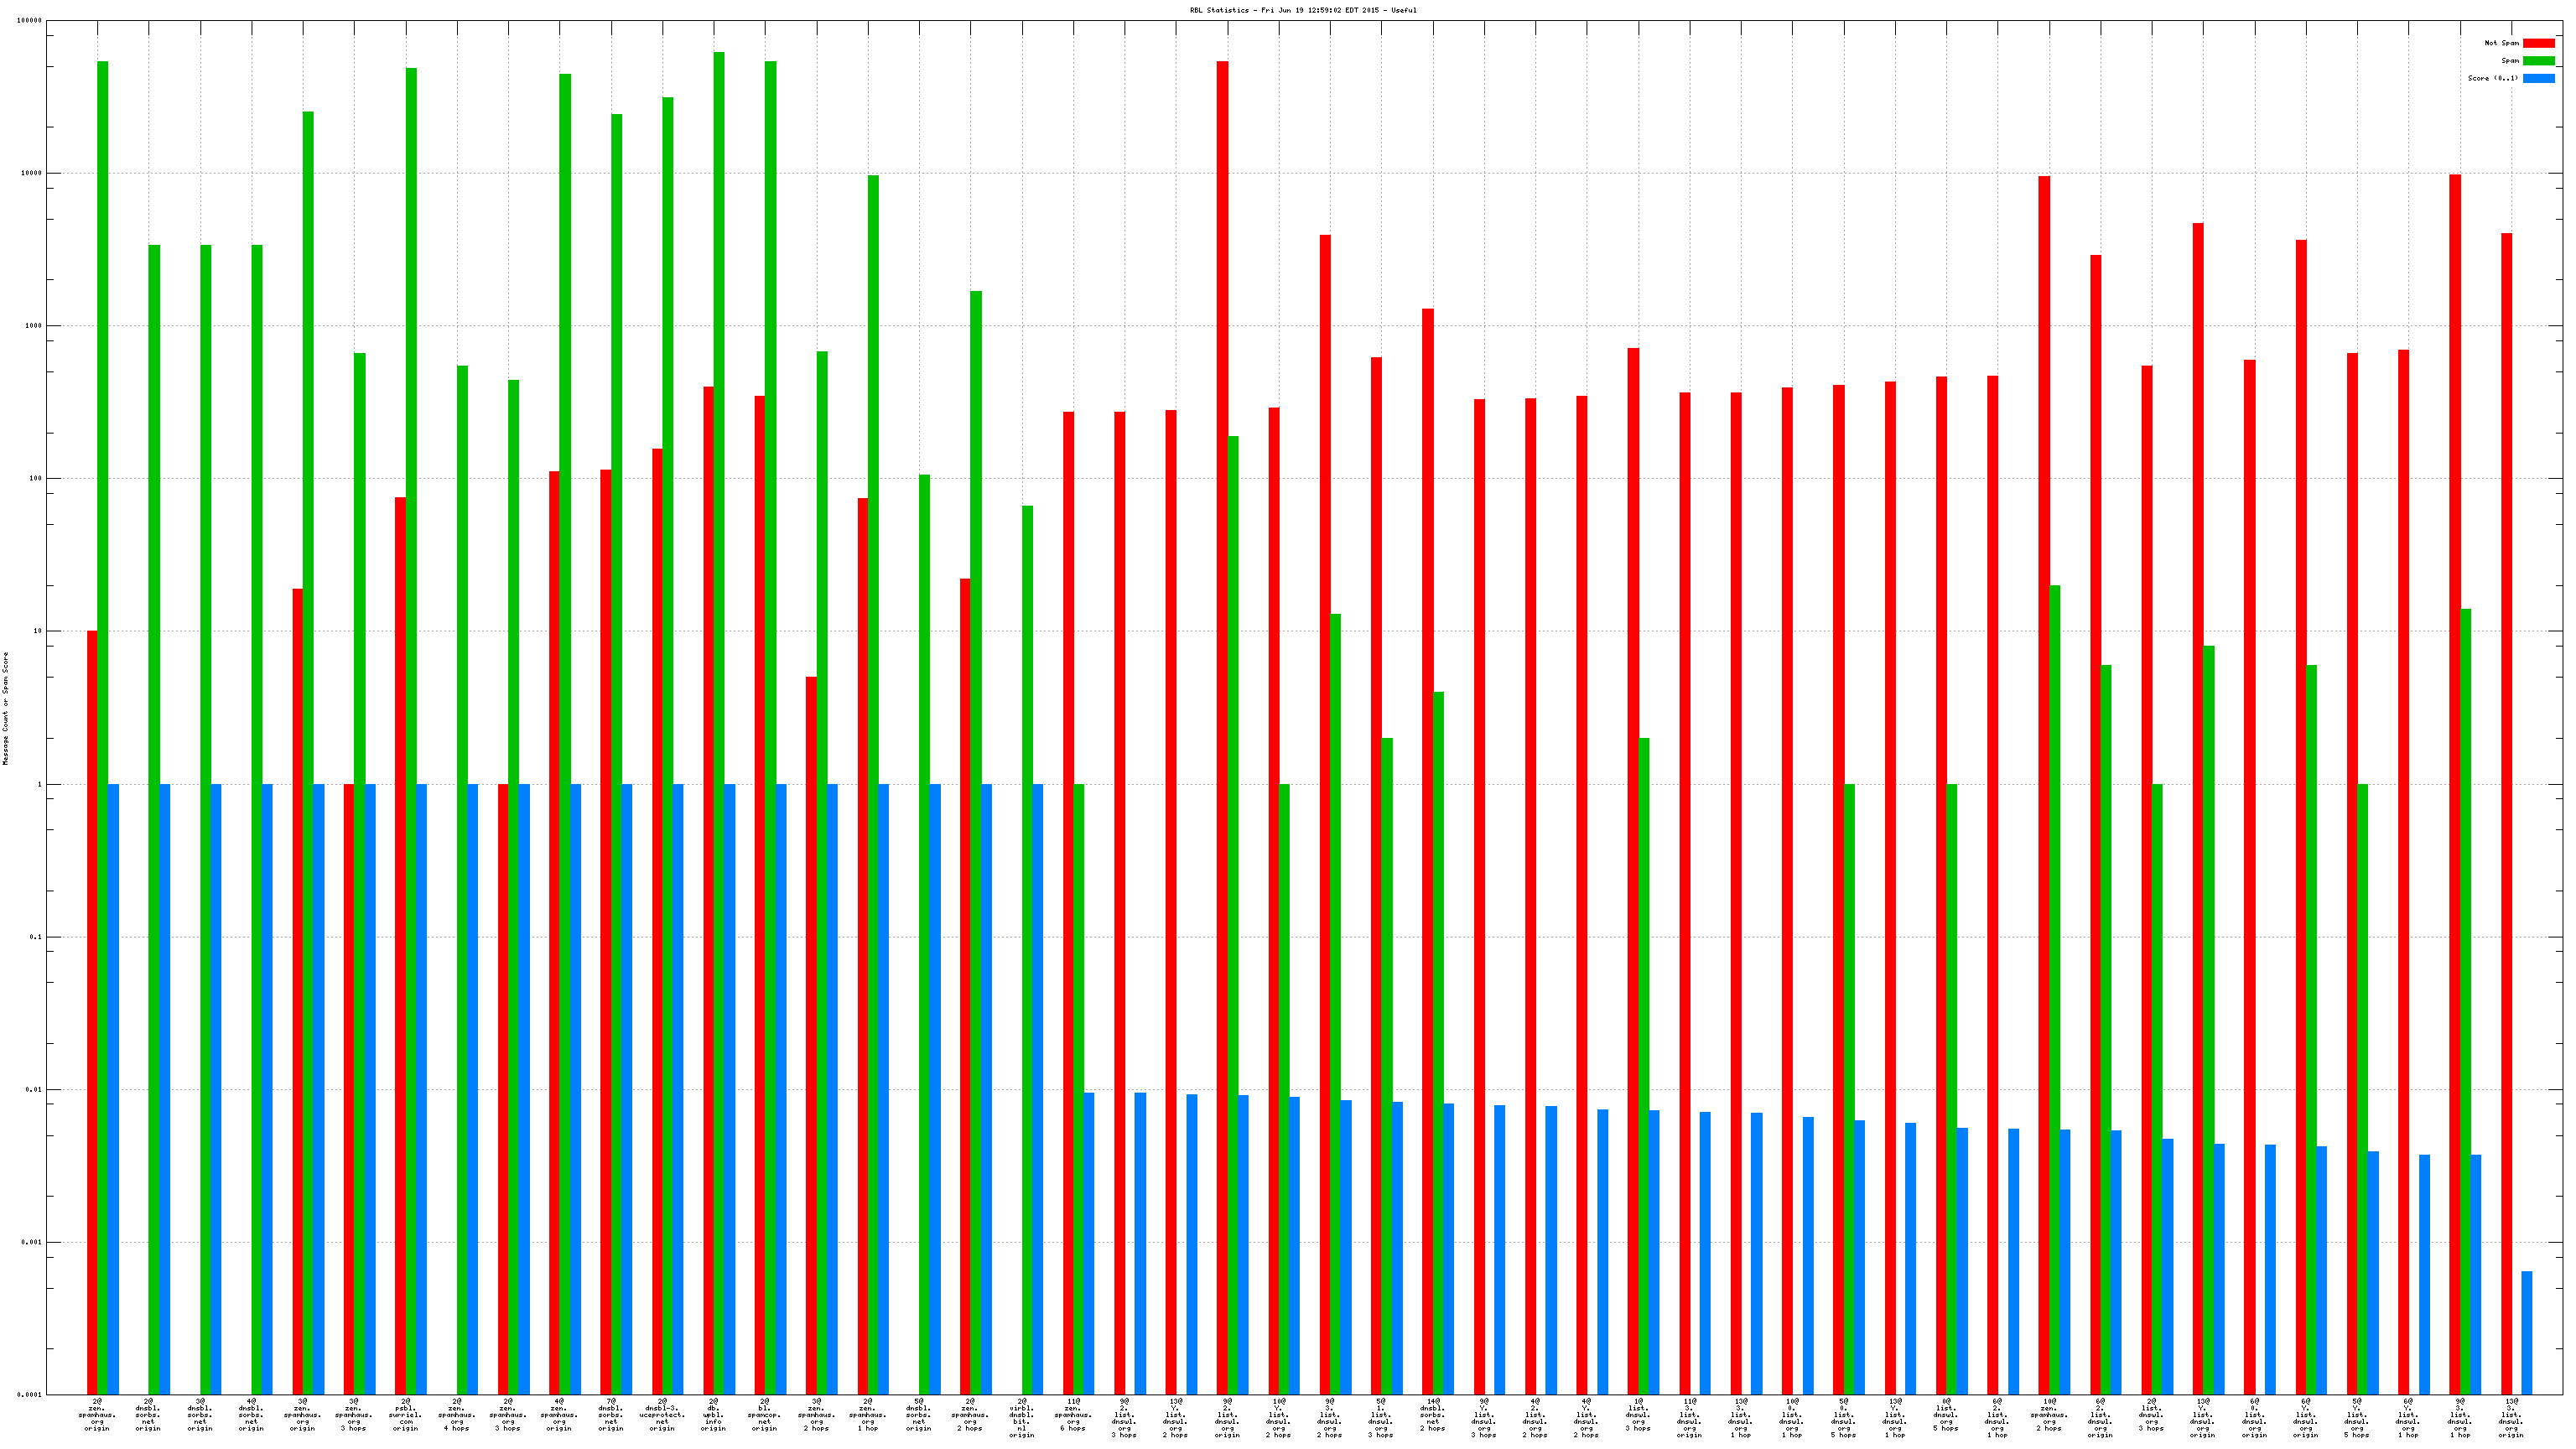Click the Not Spam legend text
The image size is (2576, 1449).
2501,43
